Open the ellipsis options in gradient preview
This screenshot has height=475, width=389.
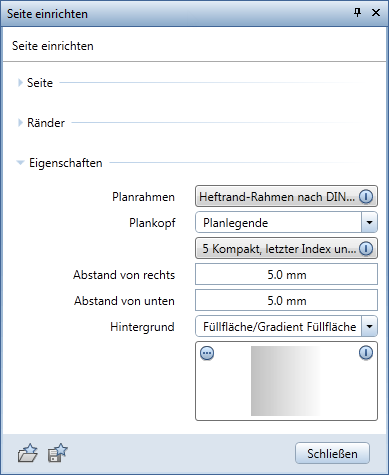[x=207, y=353]
